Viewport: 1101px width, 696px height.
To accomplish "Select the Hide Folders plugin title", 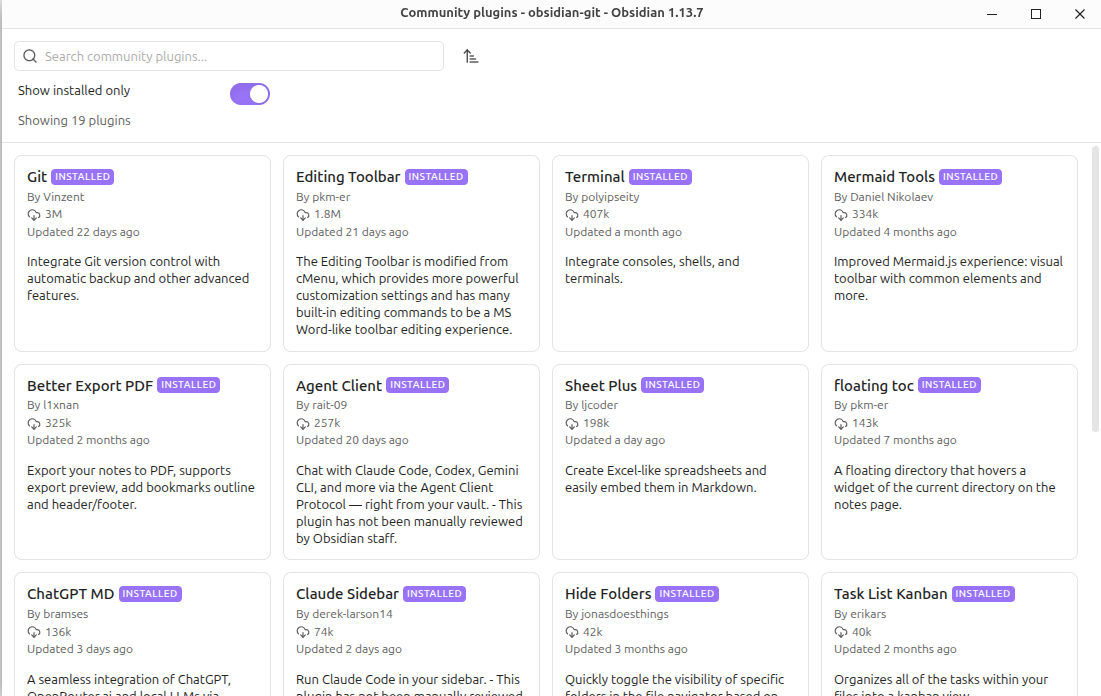I will click(x=608, y=594).
